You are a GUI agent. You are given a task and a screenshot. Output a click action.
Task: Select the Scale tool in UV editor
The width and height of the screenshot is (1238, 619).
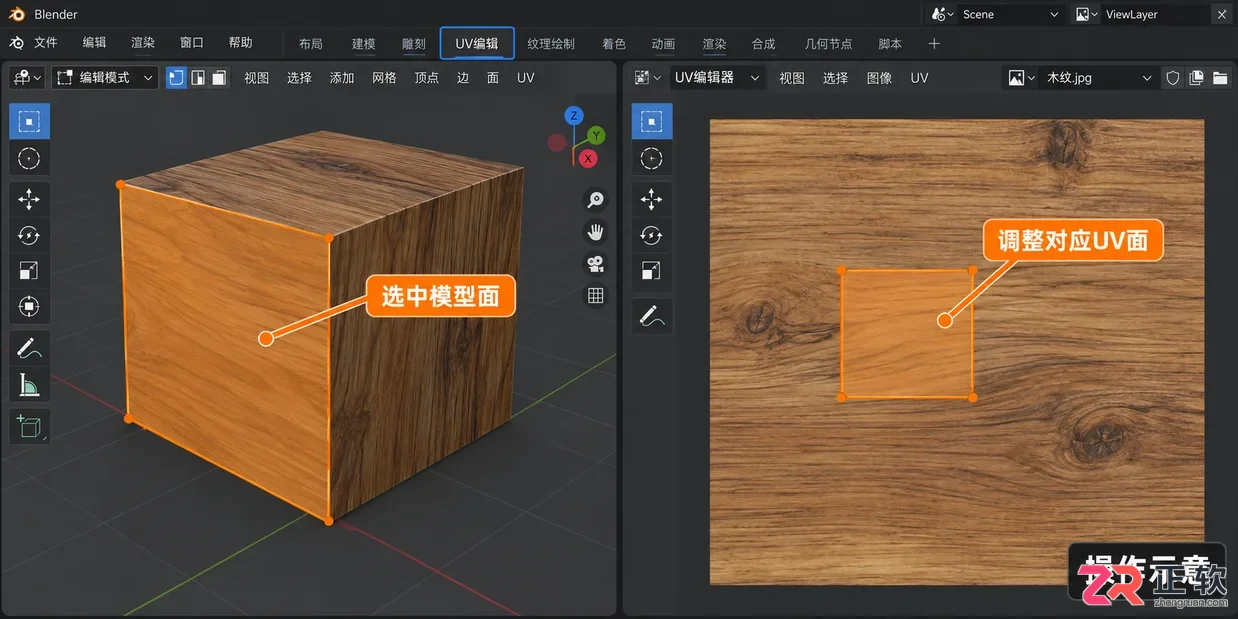click(x=652, y=271)
